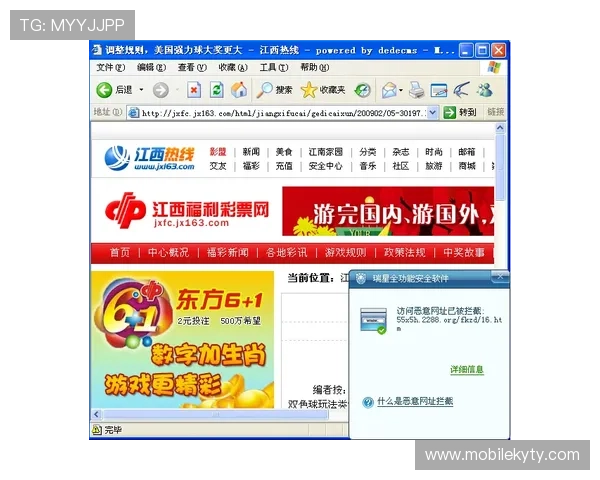
Task: Click the 江西福利彩票网 logo
Action: 187,211
